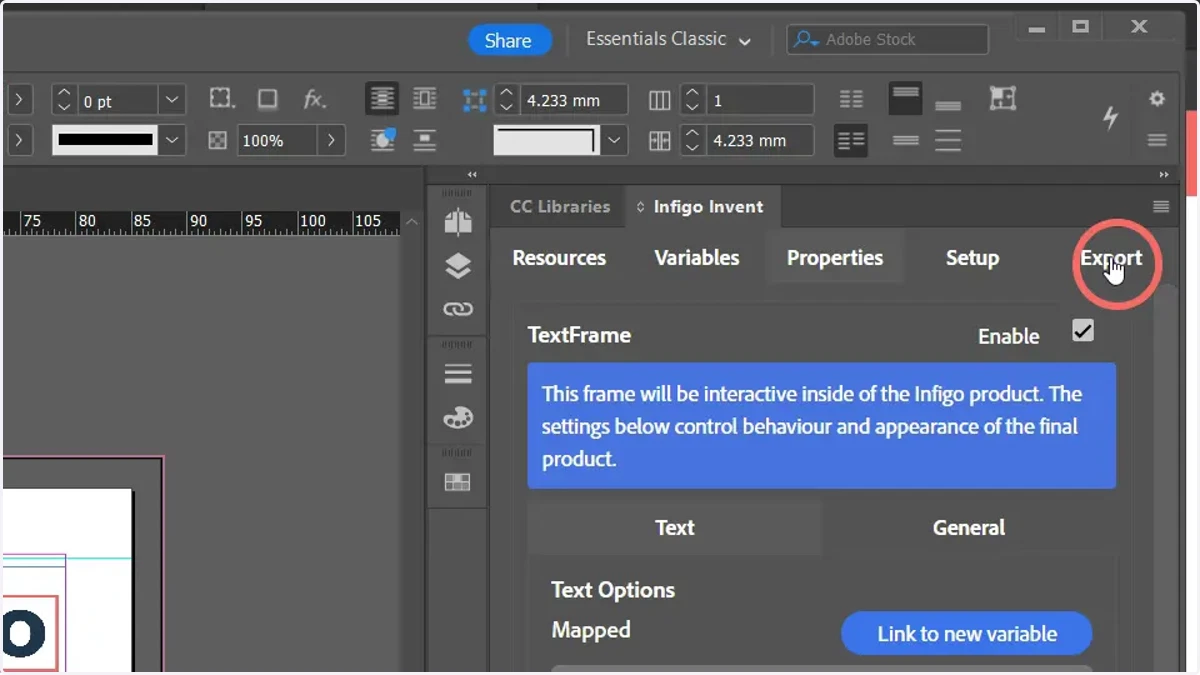Click the balance columns icon
Viewport: 1200px width, 675px height.
pyautogui.click(x=851, y=99)
